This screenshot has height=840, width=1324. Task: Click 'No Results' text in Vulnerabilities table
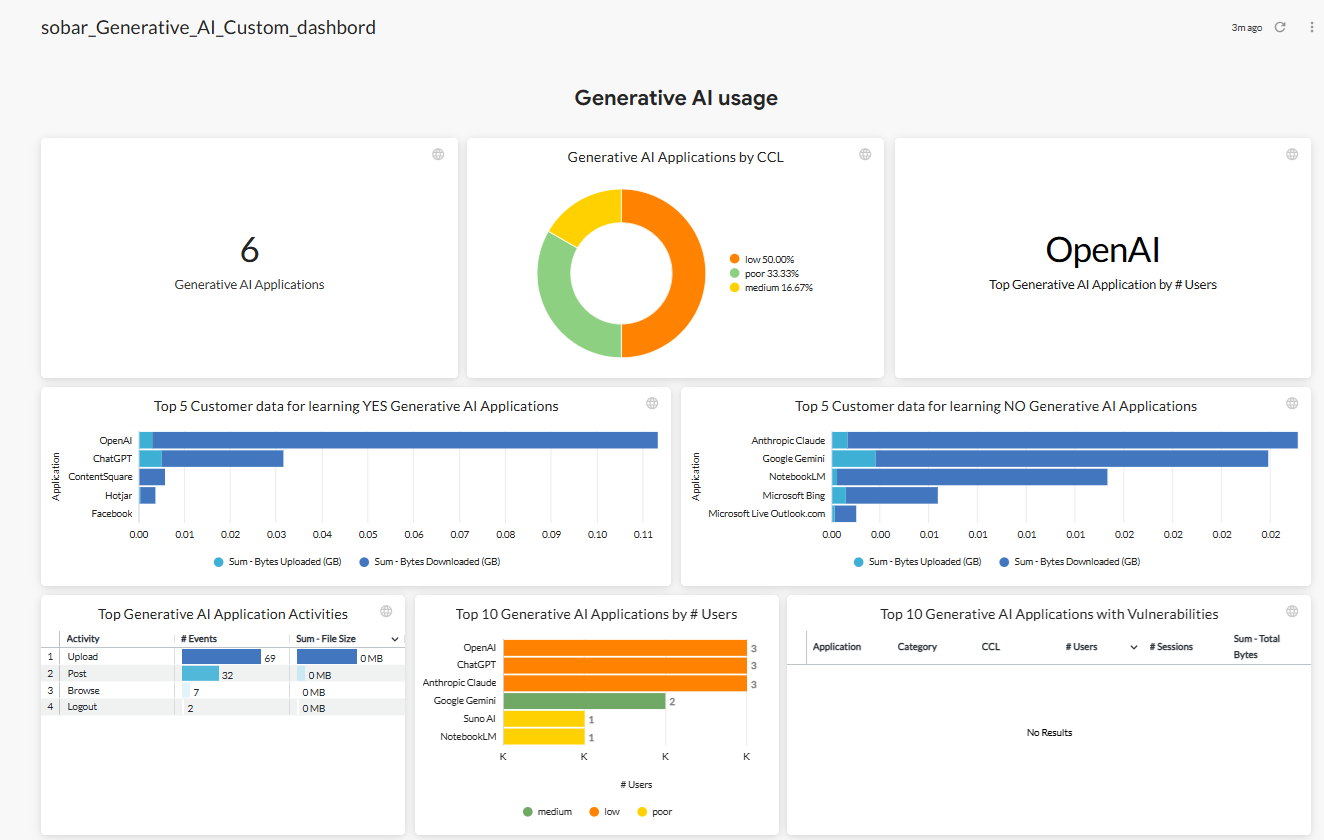(1049, 733)
